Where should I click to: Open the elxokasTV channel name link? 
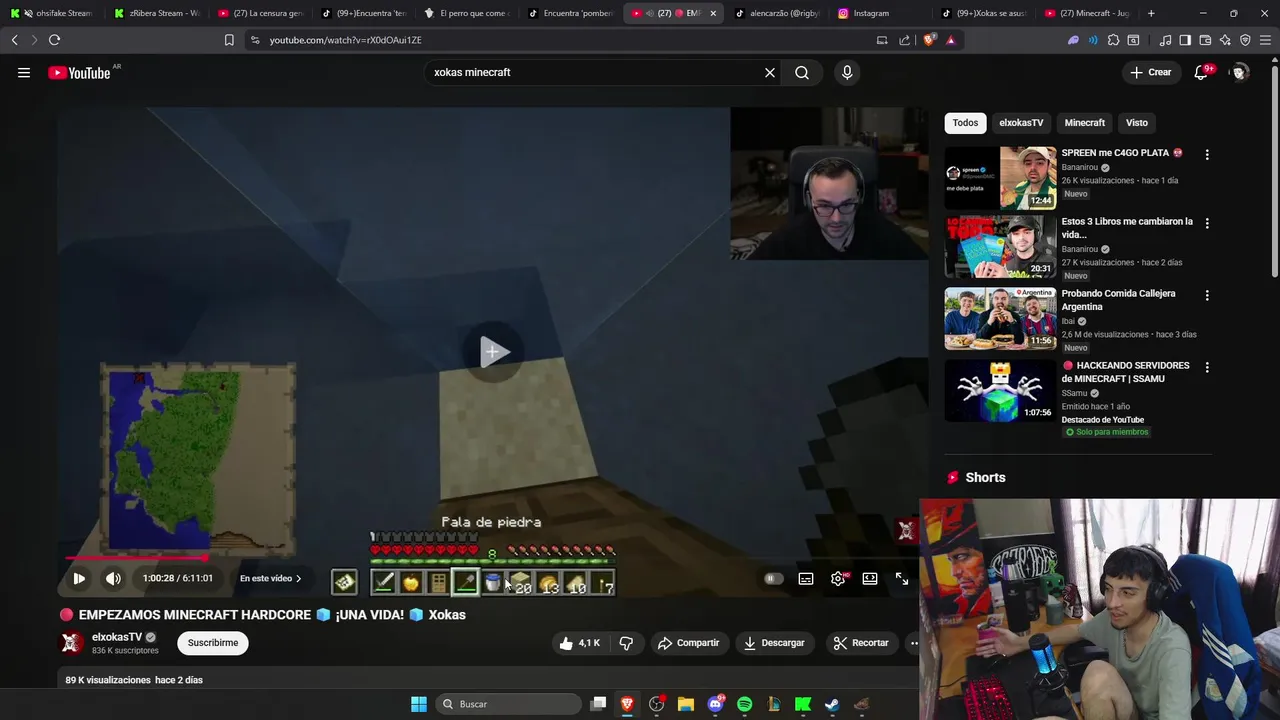pyautogui.click(x=117, y=637)
